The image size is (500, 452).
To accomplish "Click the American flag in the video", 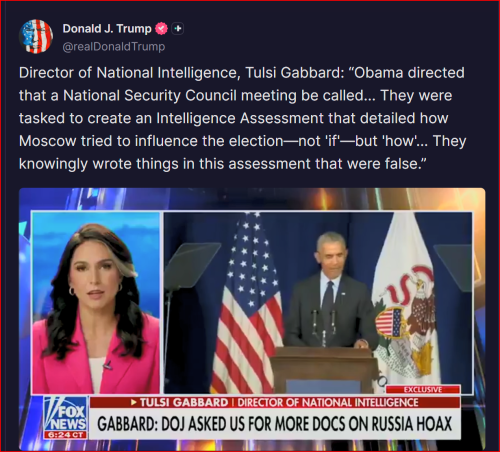I will pyautogui.click(x=247, y=305).
